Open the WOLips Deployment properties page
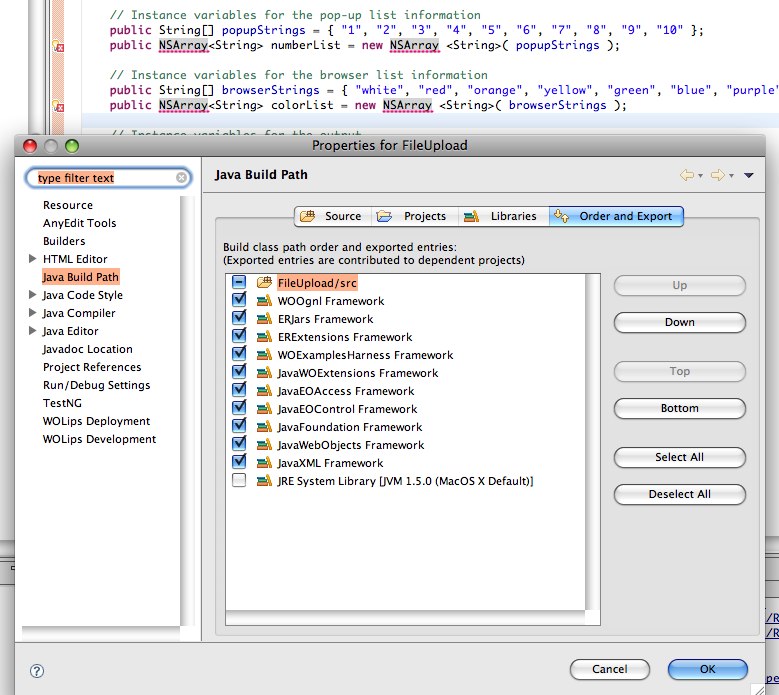The width and height of the screenshot is (779, 695). [96, 421]
